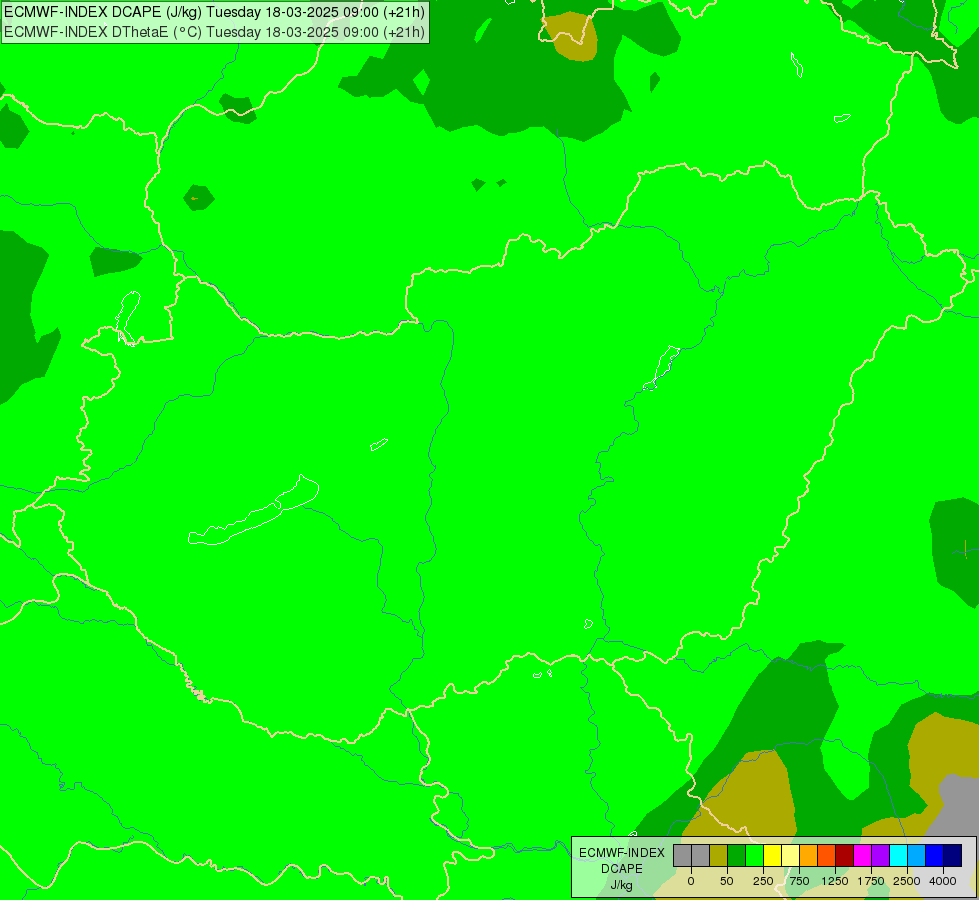Click the "50" legend value label

(x=727, y=881)
